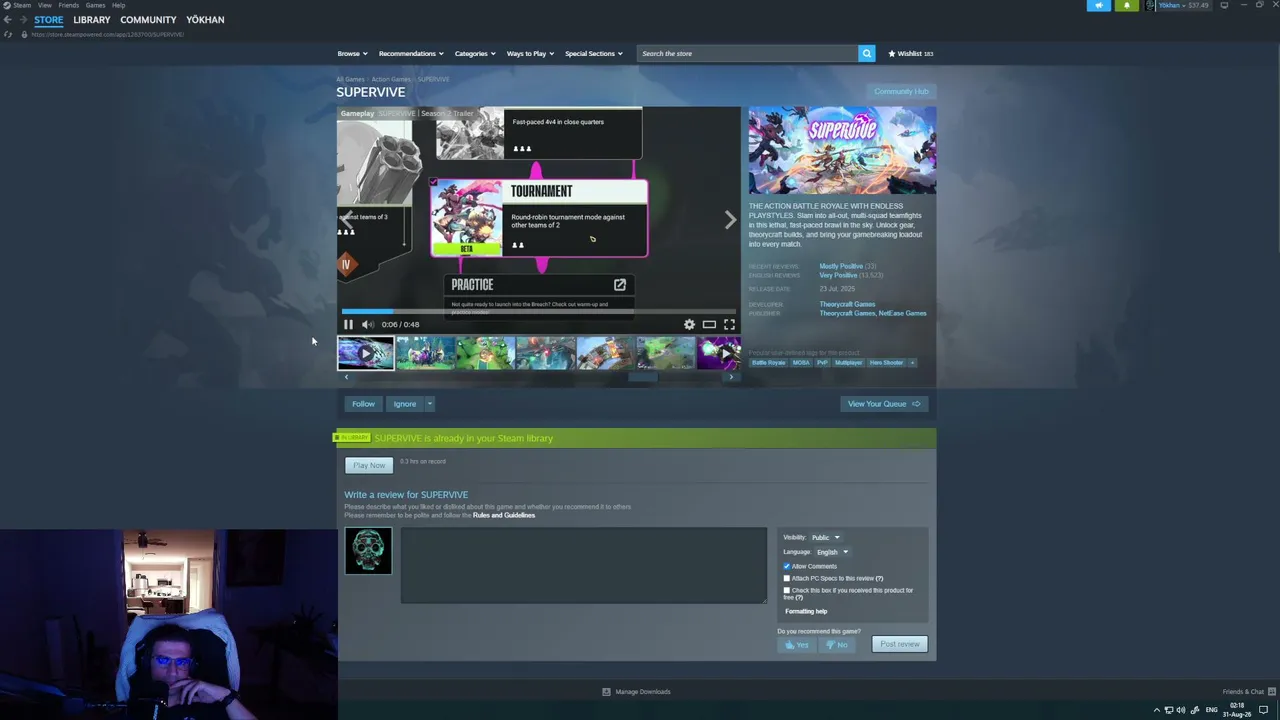Expand the Browse store menu
The height and width of the screenshot is (720, 1280).
[x=352, y=53]
